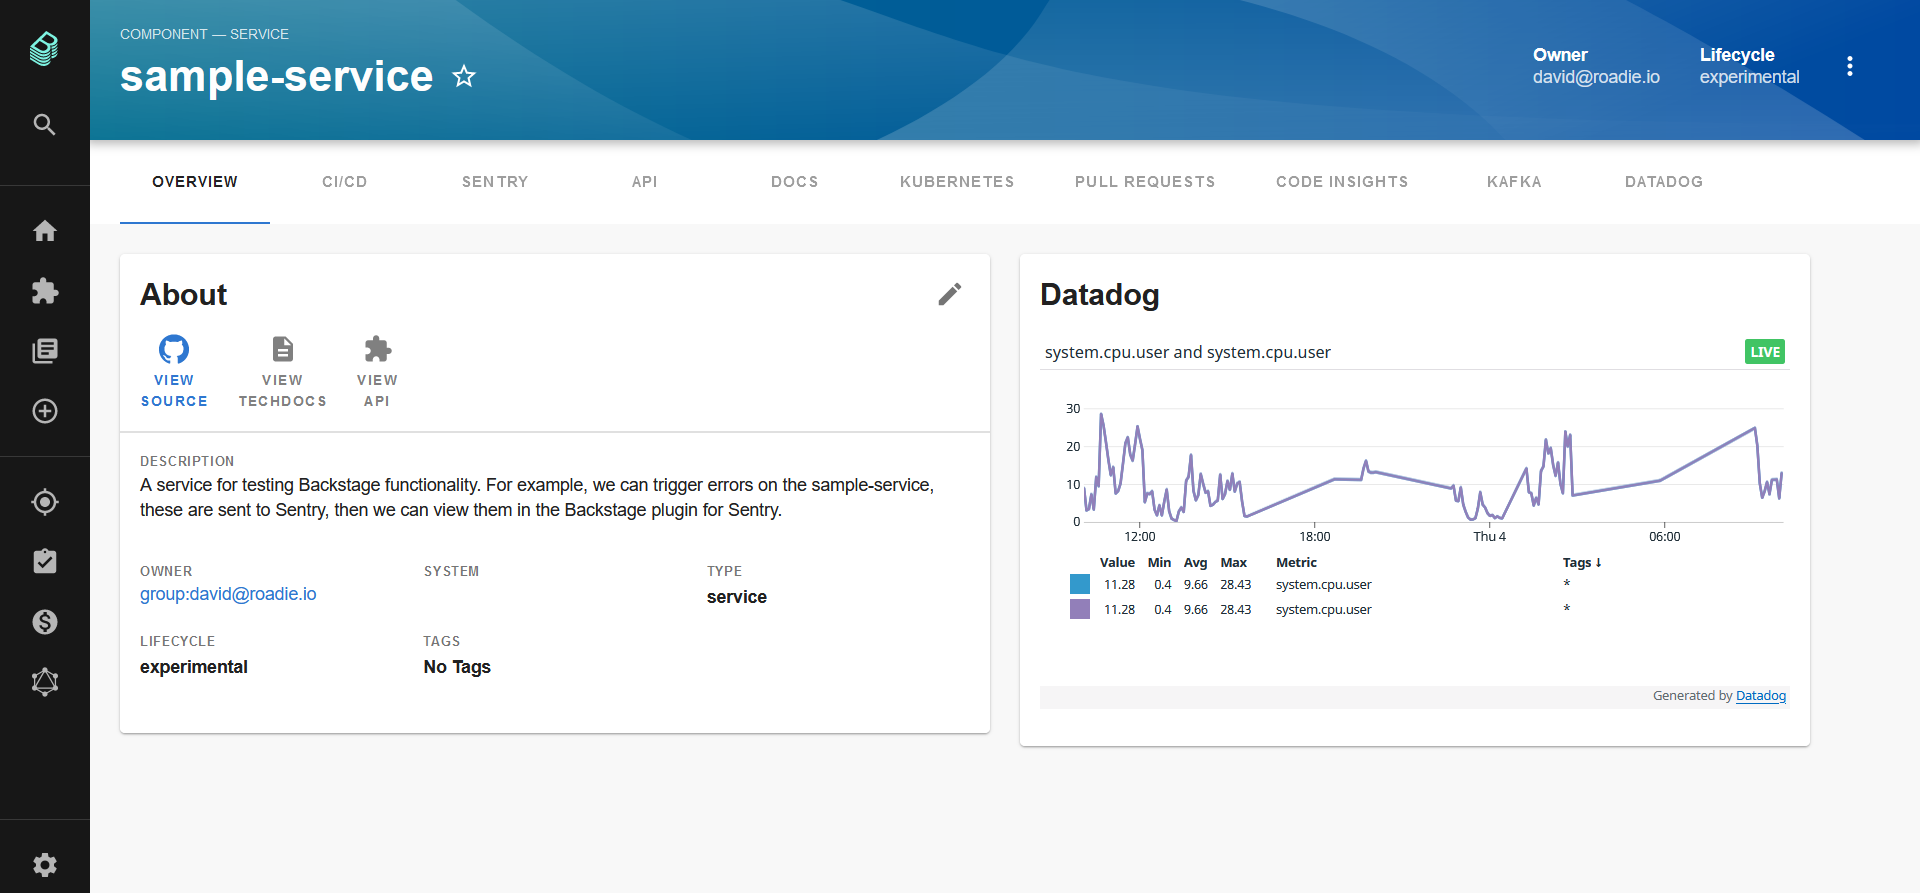Open the cost insights dollar icon

coord(44,622)
